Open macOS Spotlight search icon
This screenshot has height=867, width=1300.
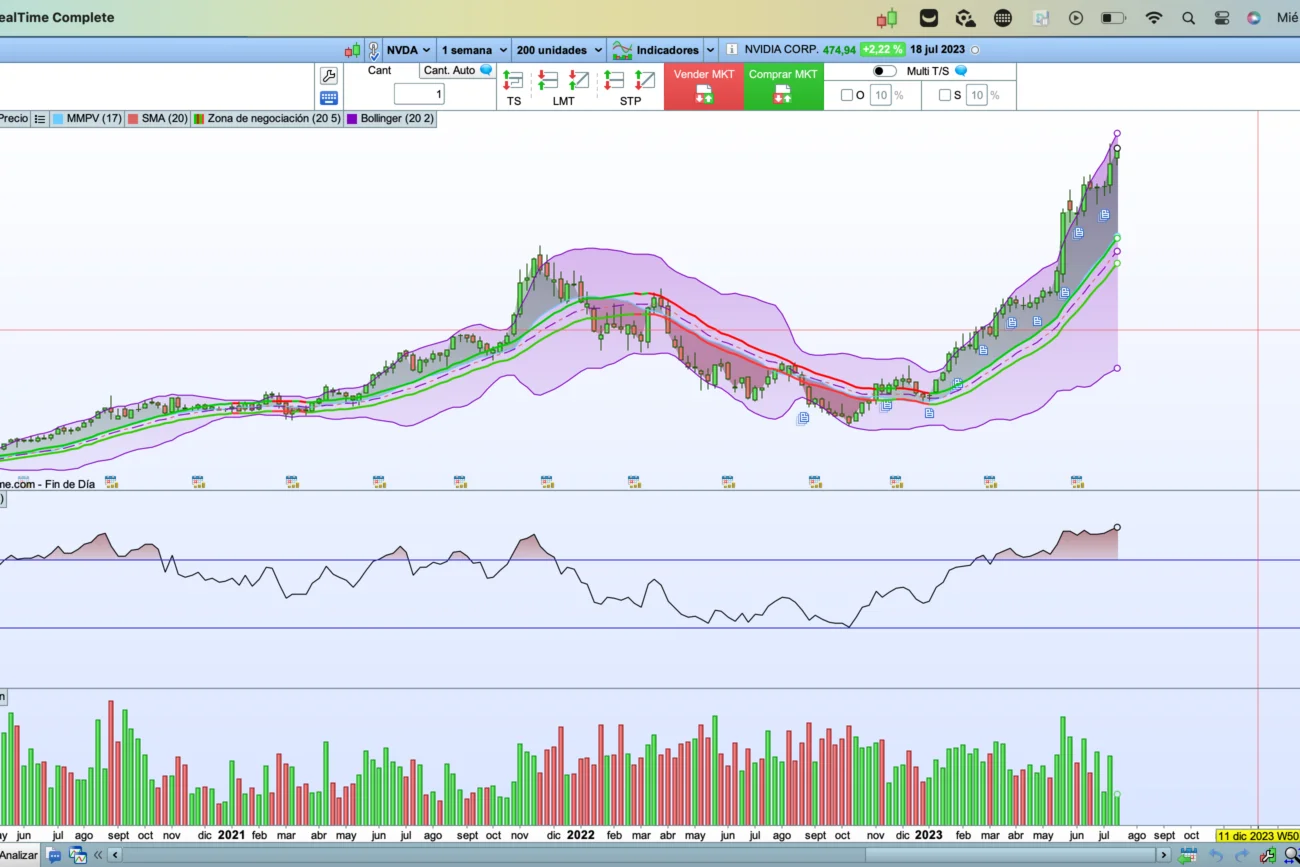point(1188,18)
